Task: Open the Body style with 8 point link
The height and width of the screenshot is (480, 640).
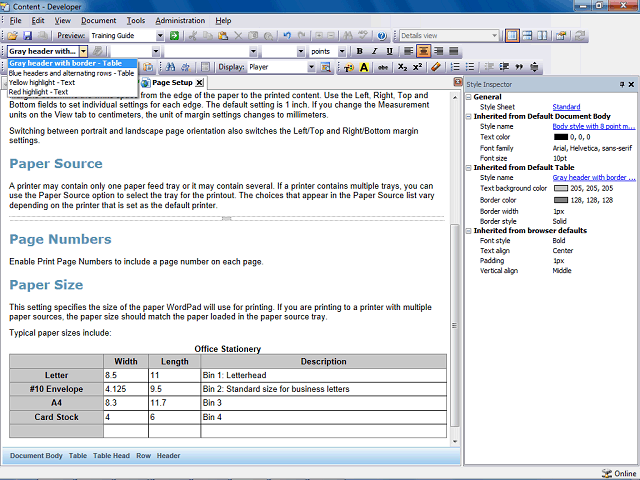Action: click(x=594, y=127)
